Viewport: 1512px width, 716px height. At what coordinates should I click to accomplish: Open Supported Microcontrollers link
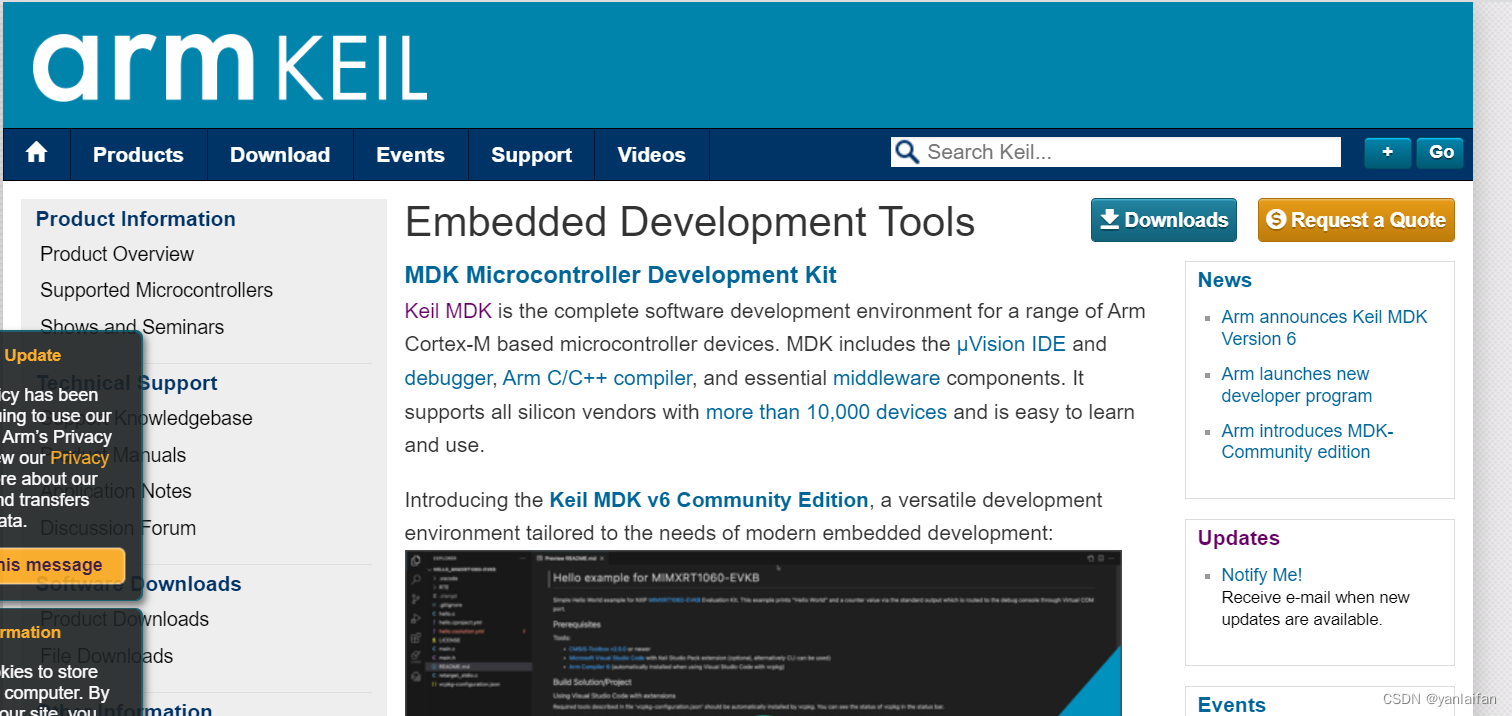(x=156, y=290)
